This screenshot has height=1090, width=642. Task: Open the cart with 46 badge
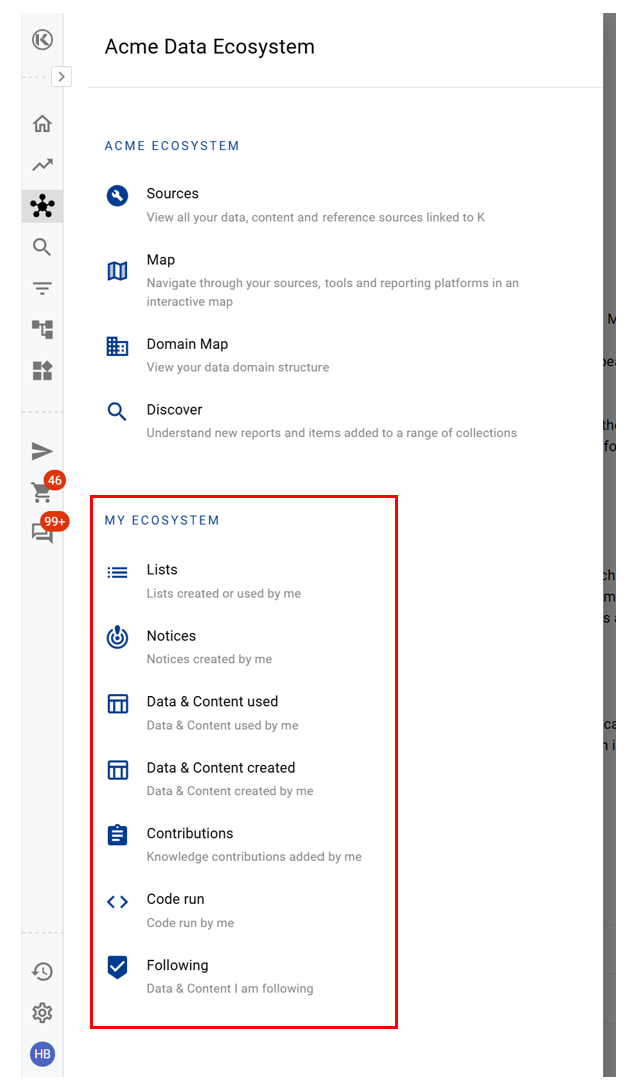[42, 492]
